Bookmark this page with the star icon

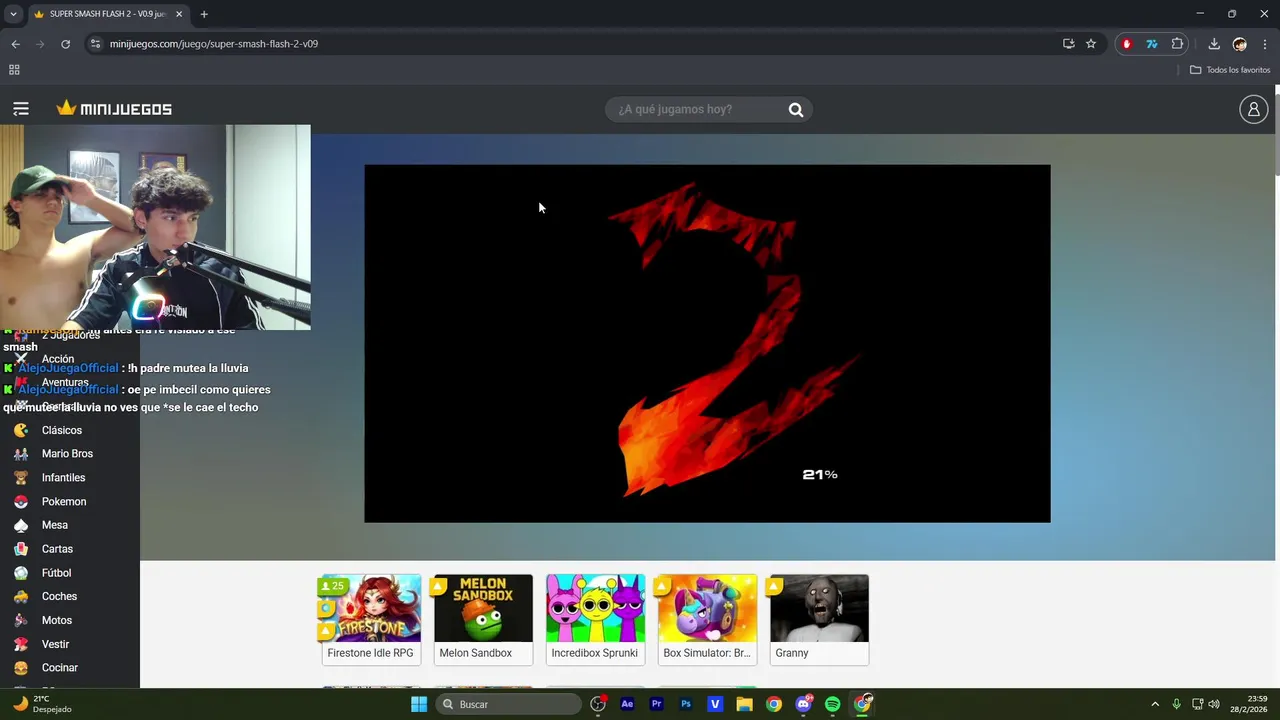point(1091,44)
